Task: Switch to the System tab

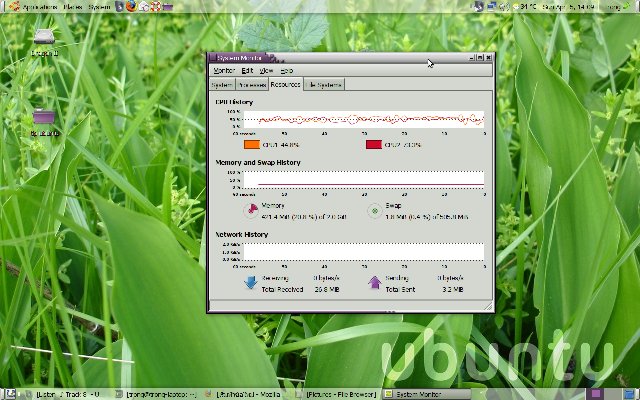Action: click(222, 85)
